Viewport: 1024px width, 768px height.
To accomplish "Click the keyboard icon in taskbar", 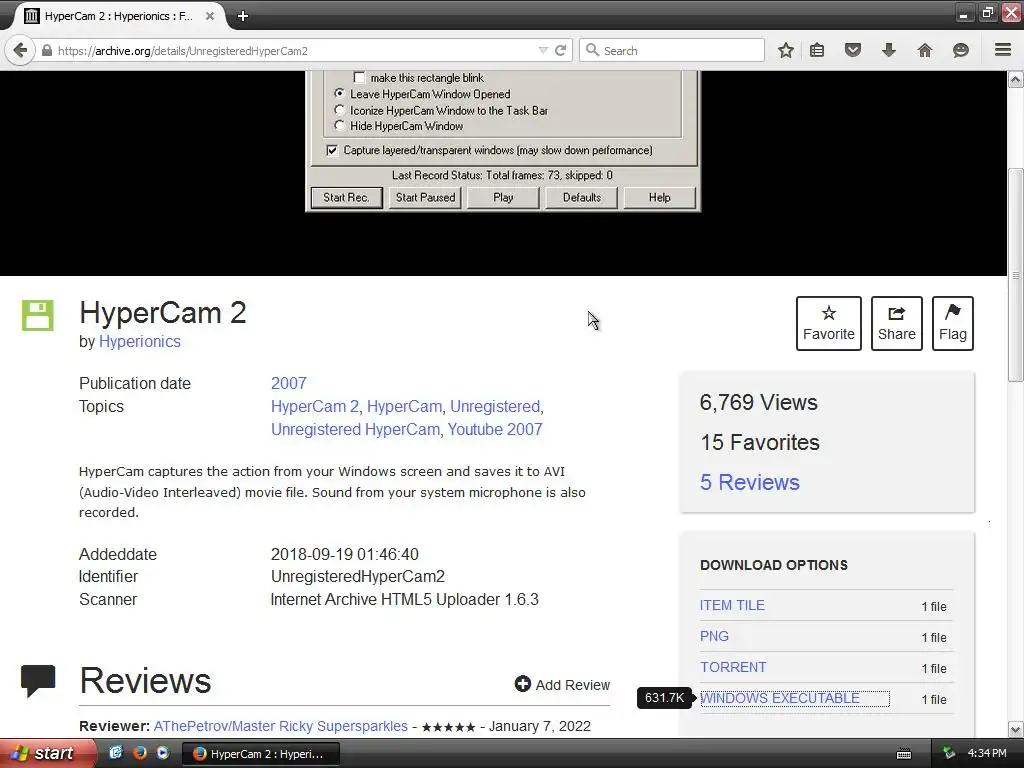I will (904, 754).
